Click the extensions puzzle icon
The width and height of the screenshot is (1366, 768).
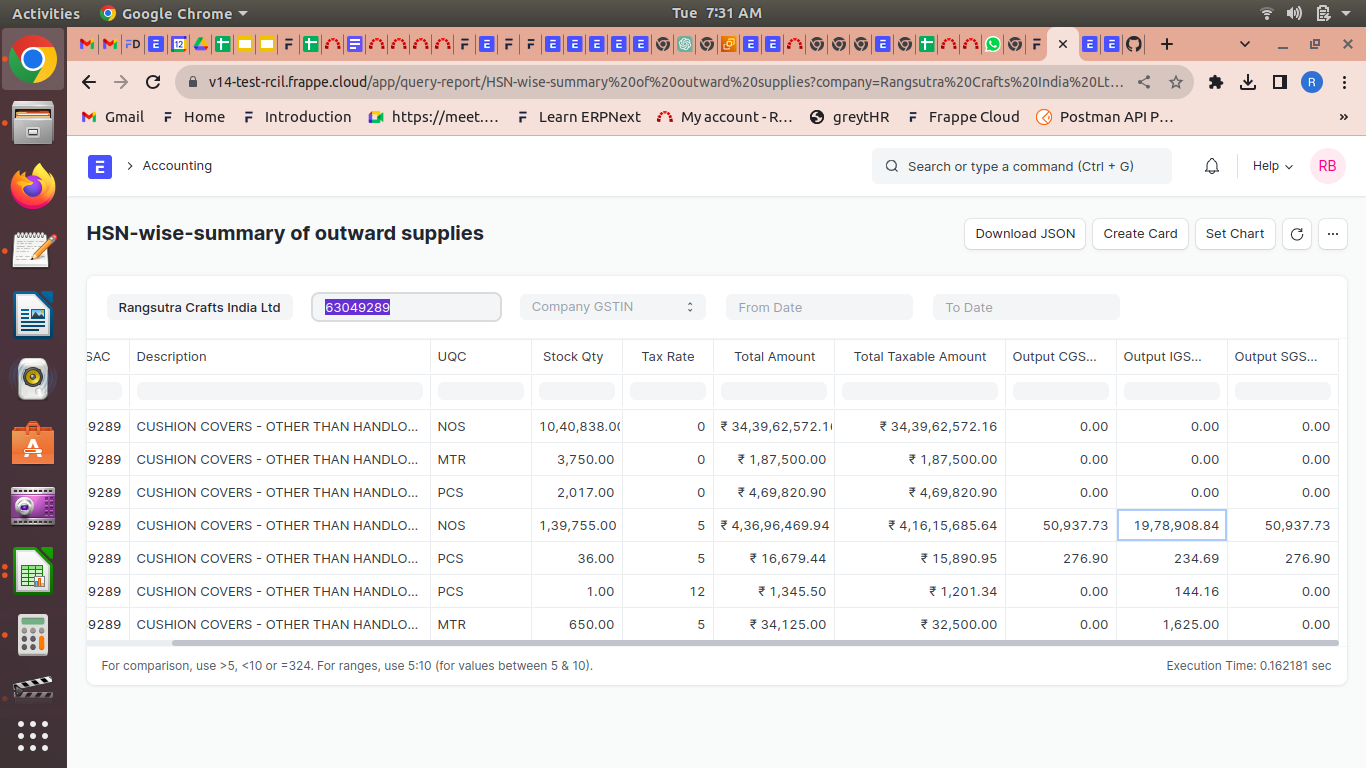pos(1215,82)
